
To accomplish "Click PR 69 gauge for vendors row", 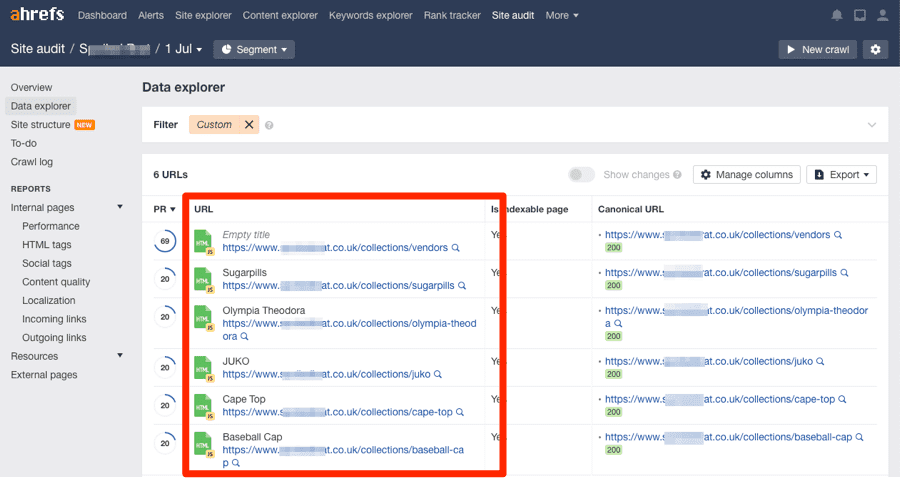I will pos(165,241).
